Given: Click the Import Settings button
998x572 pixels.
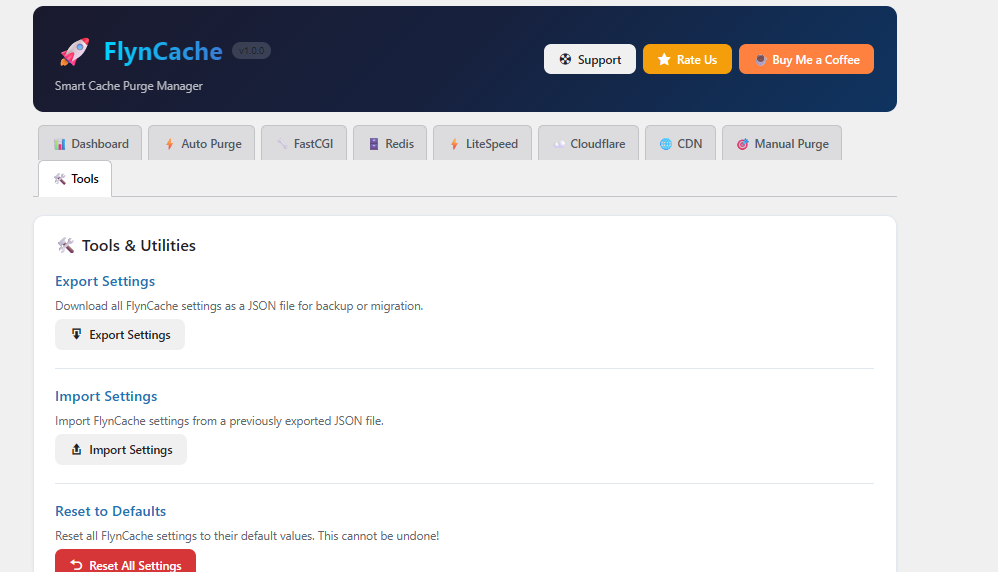Looking at the screenshot, I should coord(121,450).
